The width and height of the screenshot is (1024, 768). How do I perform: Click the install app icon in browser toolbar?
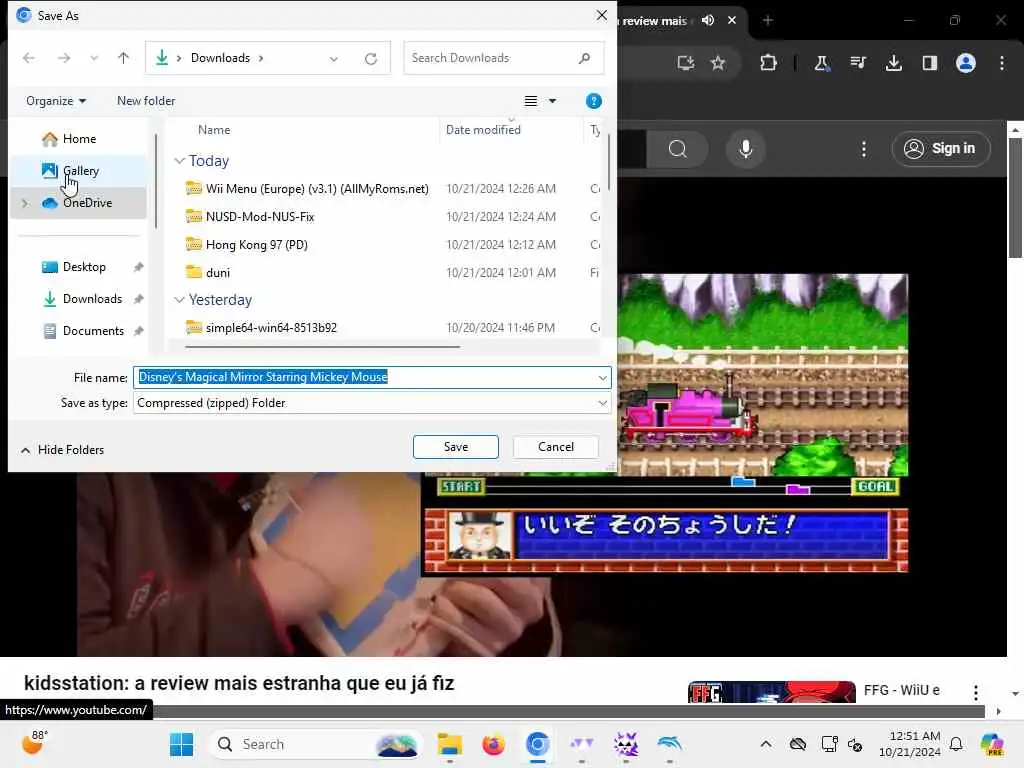[x=685, y=63]
